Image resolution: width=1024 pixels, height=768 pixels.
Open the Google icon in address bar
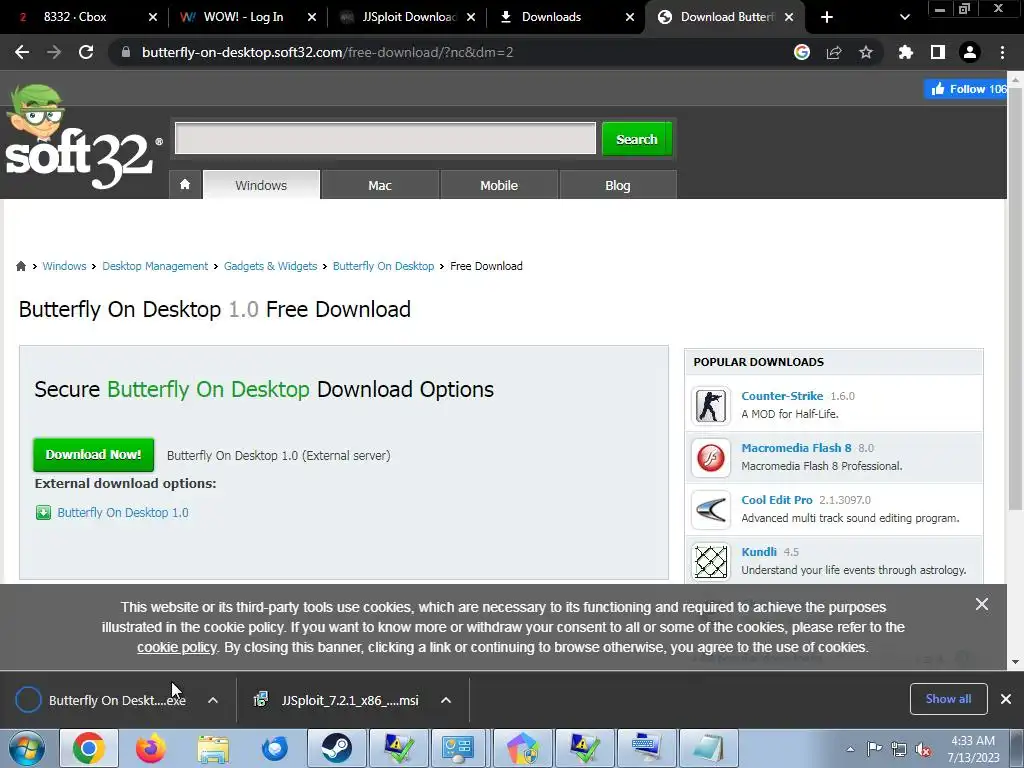click(802, 52)
